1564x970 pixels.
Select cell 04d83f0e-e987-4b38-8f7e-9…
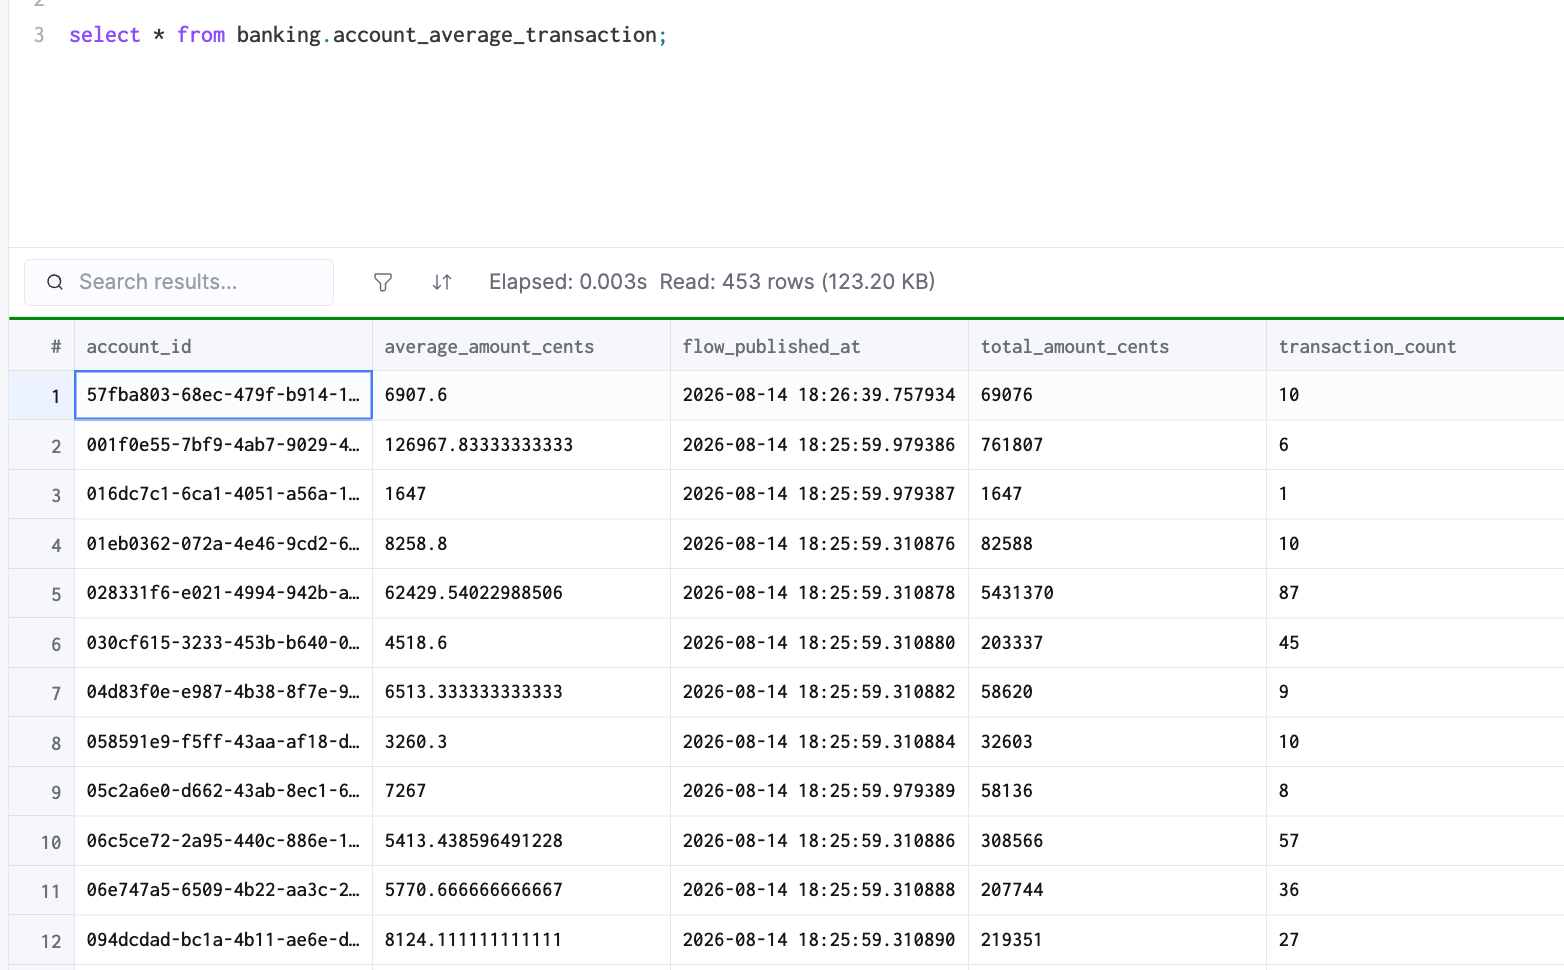coord(223,692)
